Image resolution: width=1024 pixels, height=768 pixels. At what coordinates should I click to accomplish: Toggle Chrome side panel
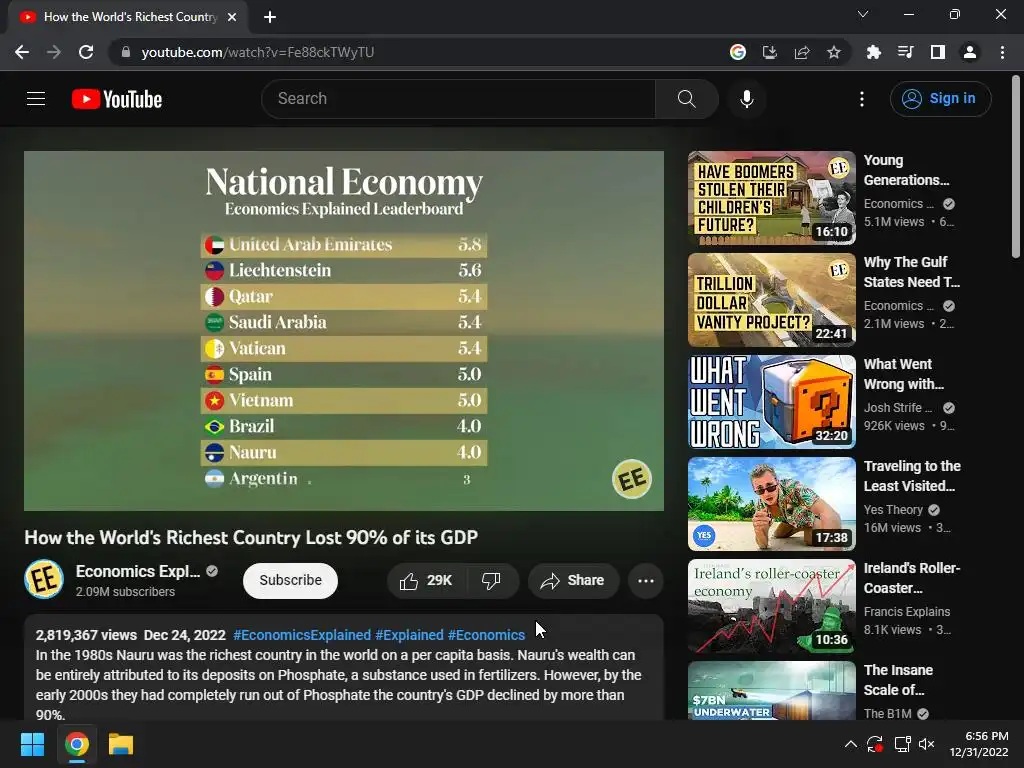pos(938,52)
